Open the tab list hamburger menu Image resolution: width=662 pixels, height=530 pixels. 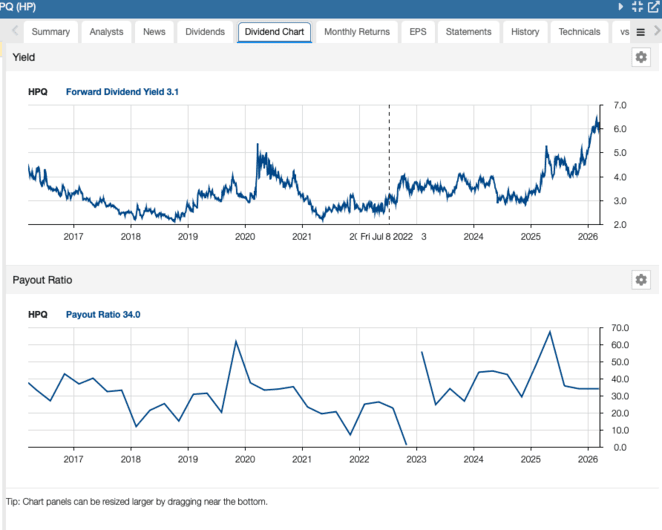coord(641,32)
